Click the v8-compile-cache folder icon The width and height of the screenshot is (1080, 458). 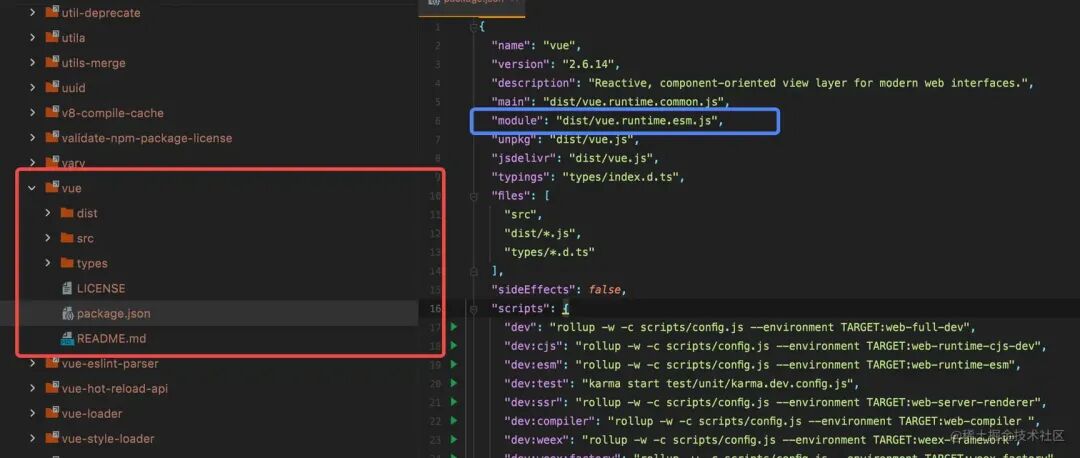coord(52,112)
